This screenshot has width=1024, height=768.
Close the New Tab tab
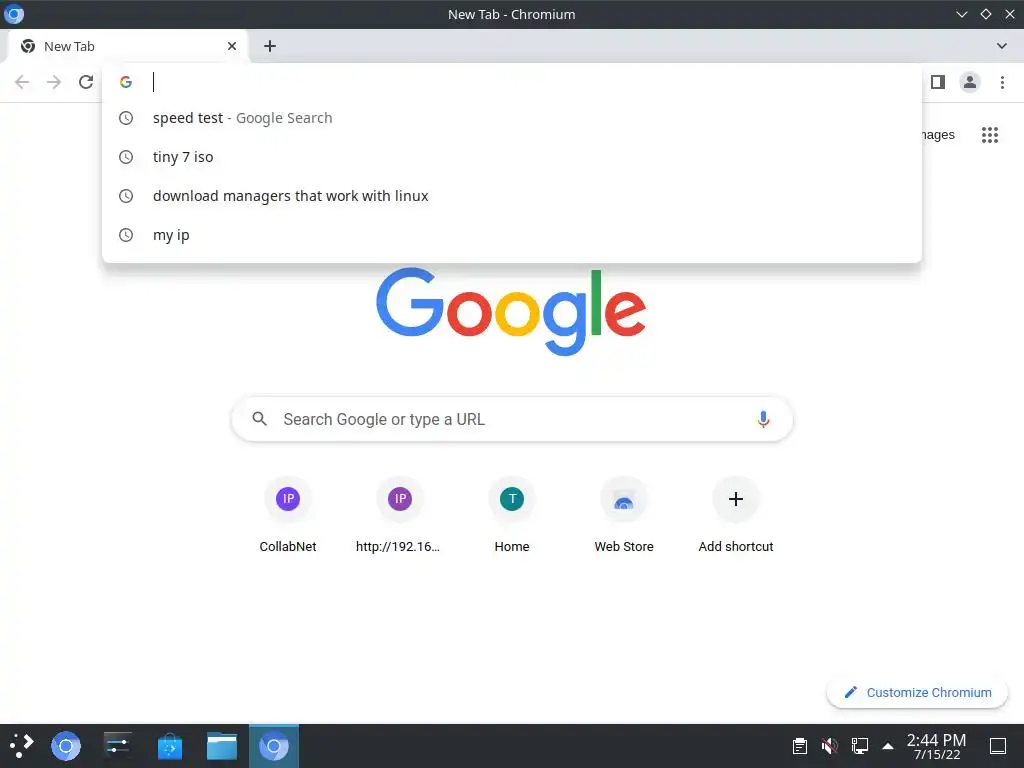point(232,46)
